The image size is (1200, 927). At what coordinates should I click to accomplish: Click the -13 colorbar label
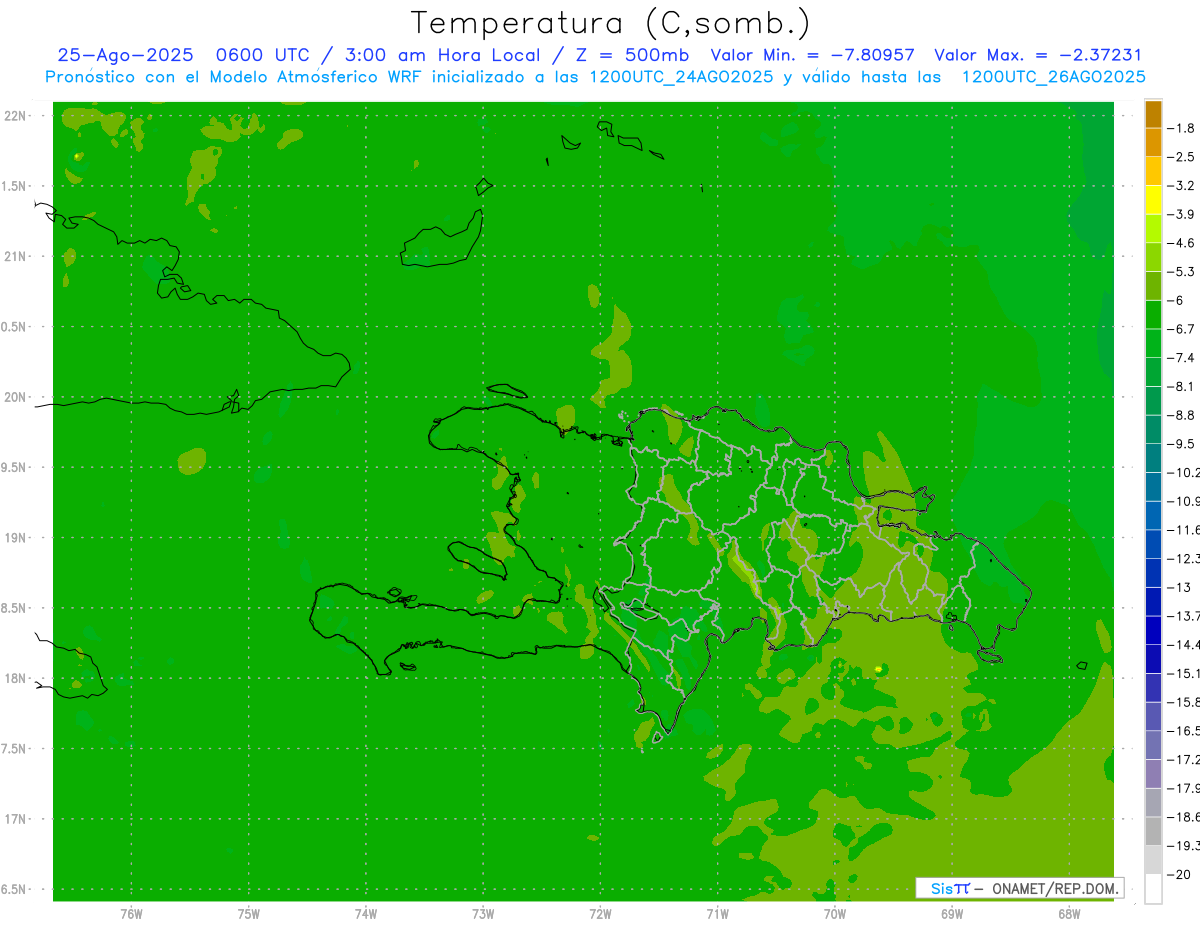click(x=1178, y=587)
